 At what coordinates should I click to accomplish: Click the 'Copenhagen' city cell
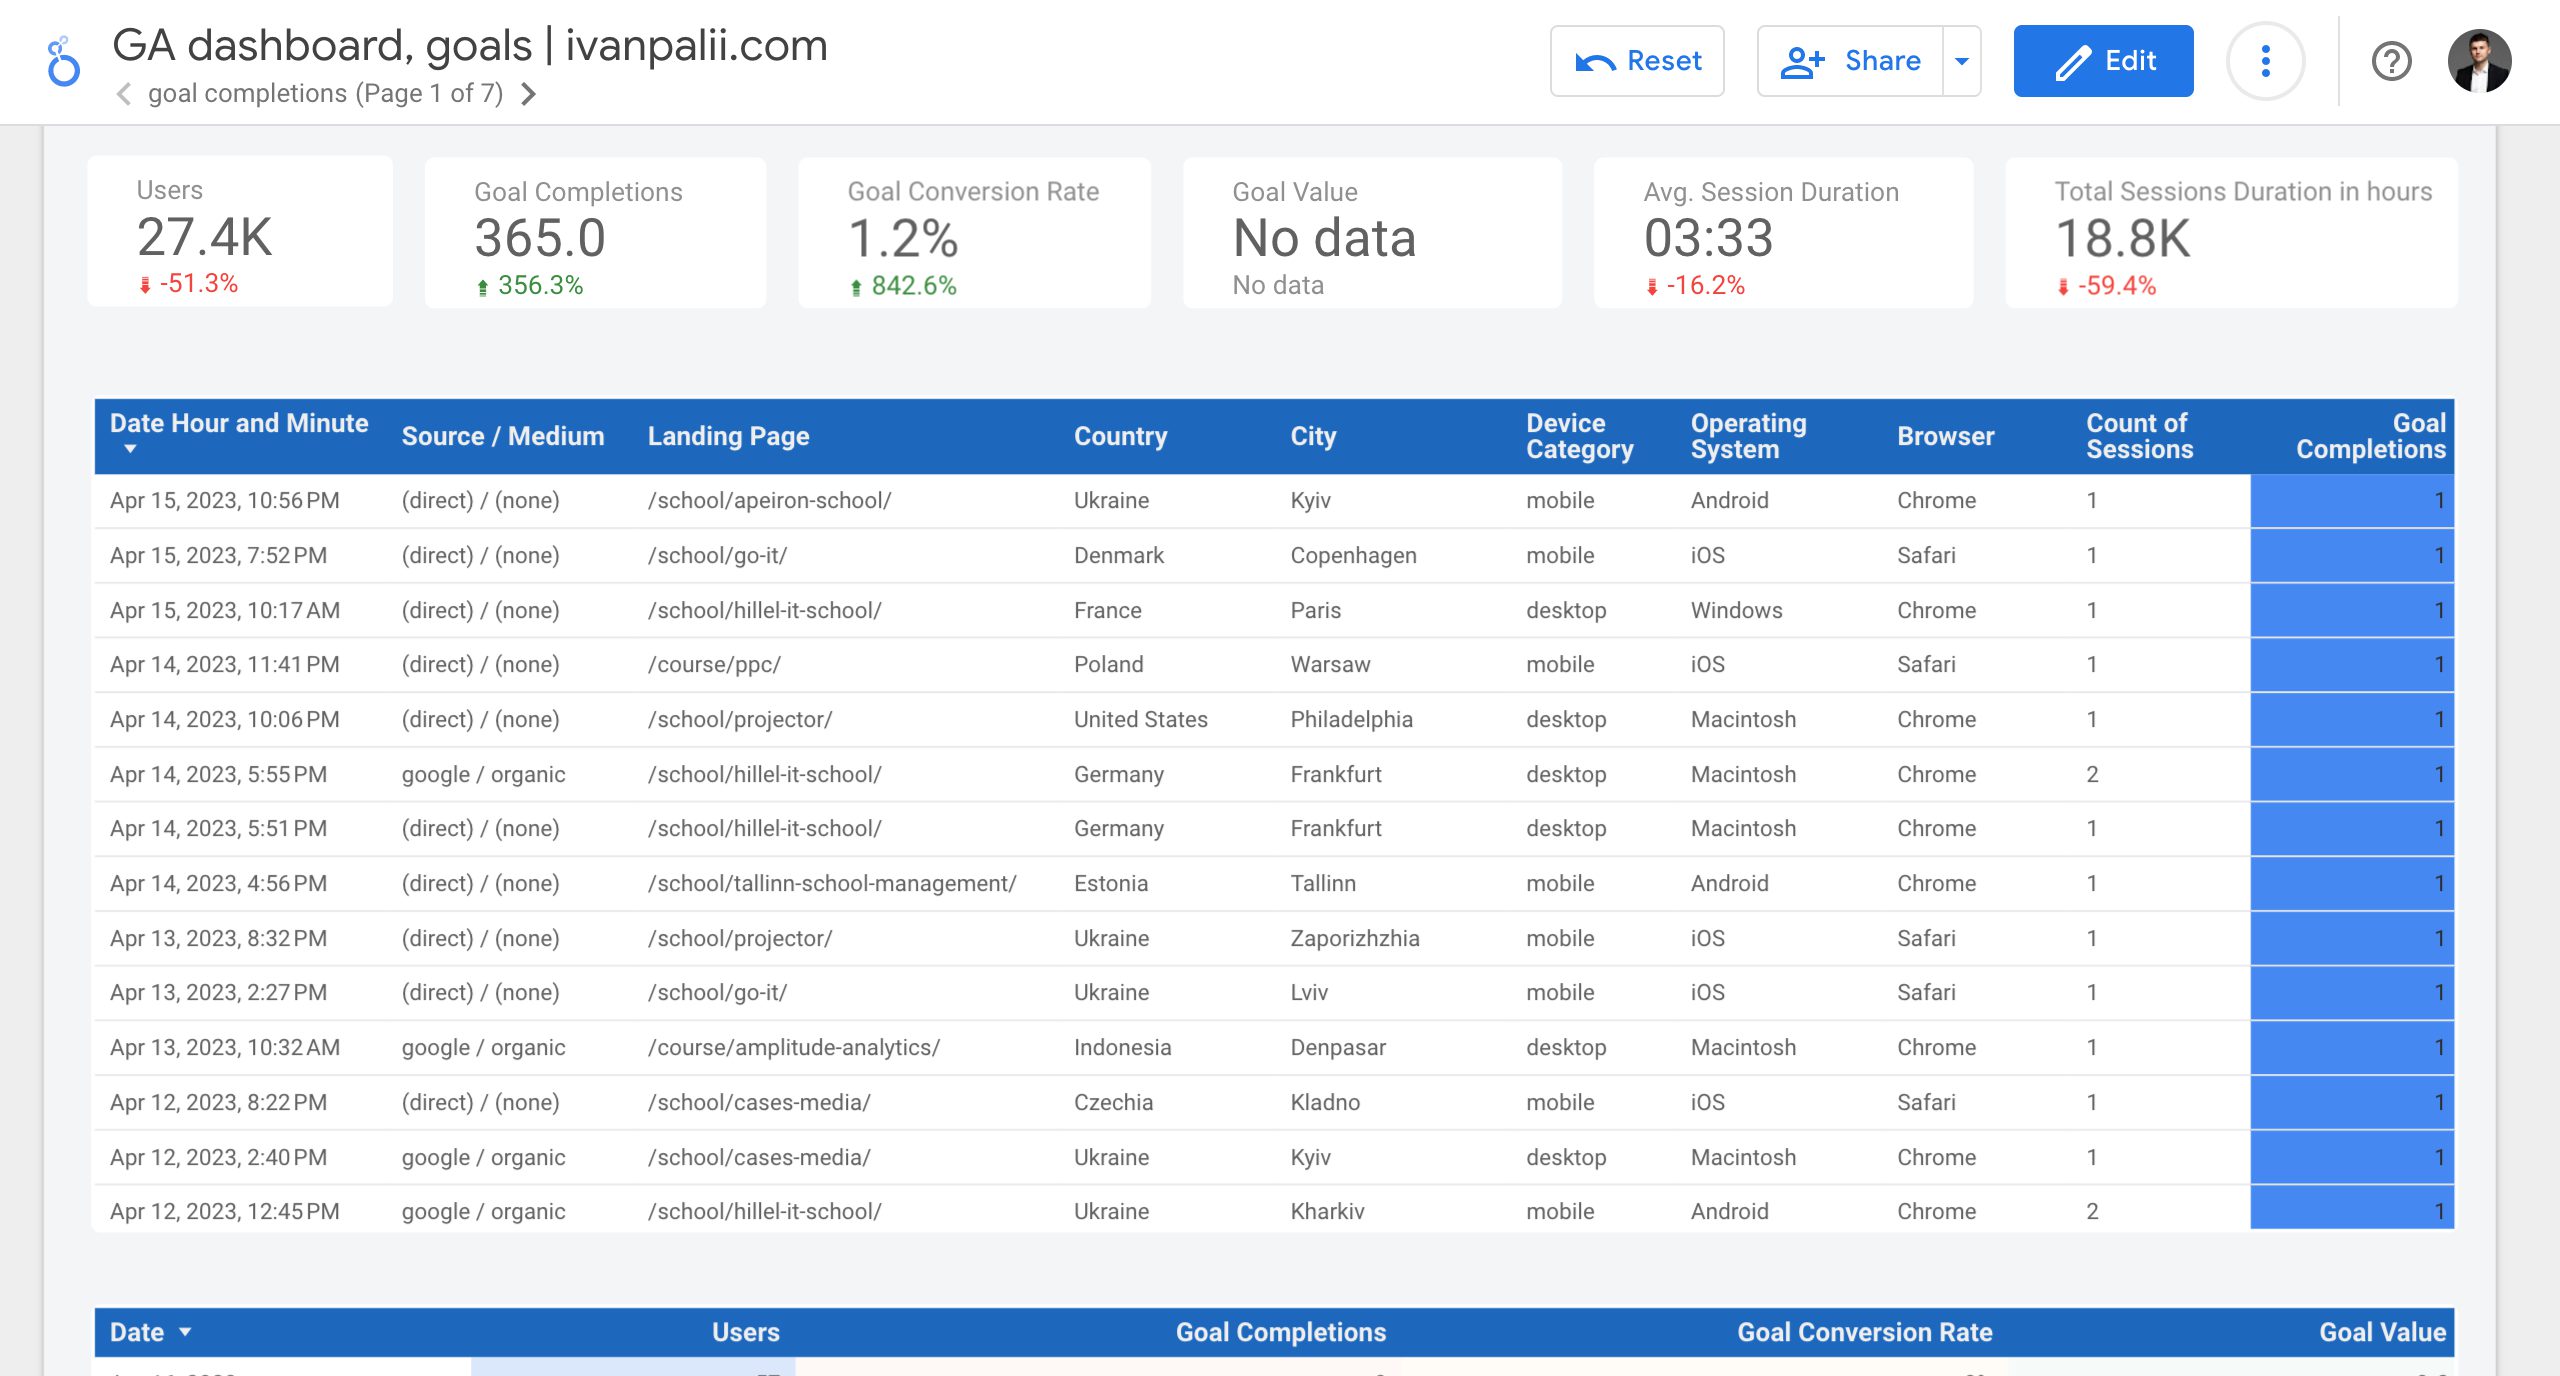[x=1353, y=555]
